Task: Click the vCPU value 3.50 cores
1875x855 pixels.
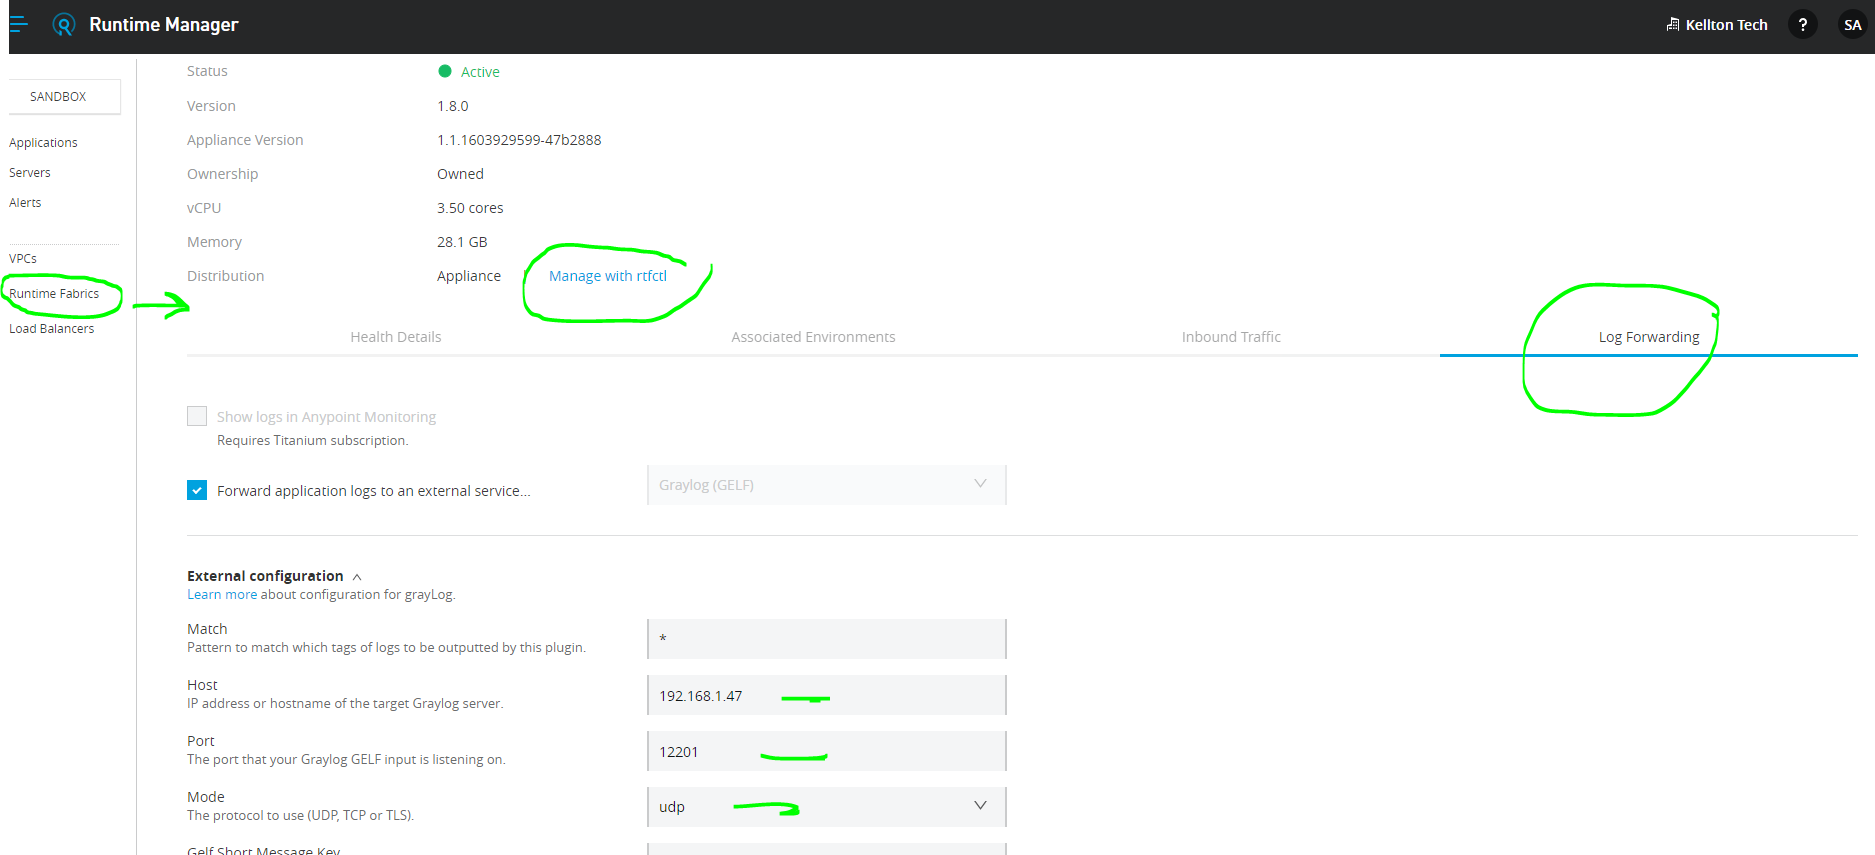Action: [x=470, y=208]
